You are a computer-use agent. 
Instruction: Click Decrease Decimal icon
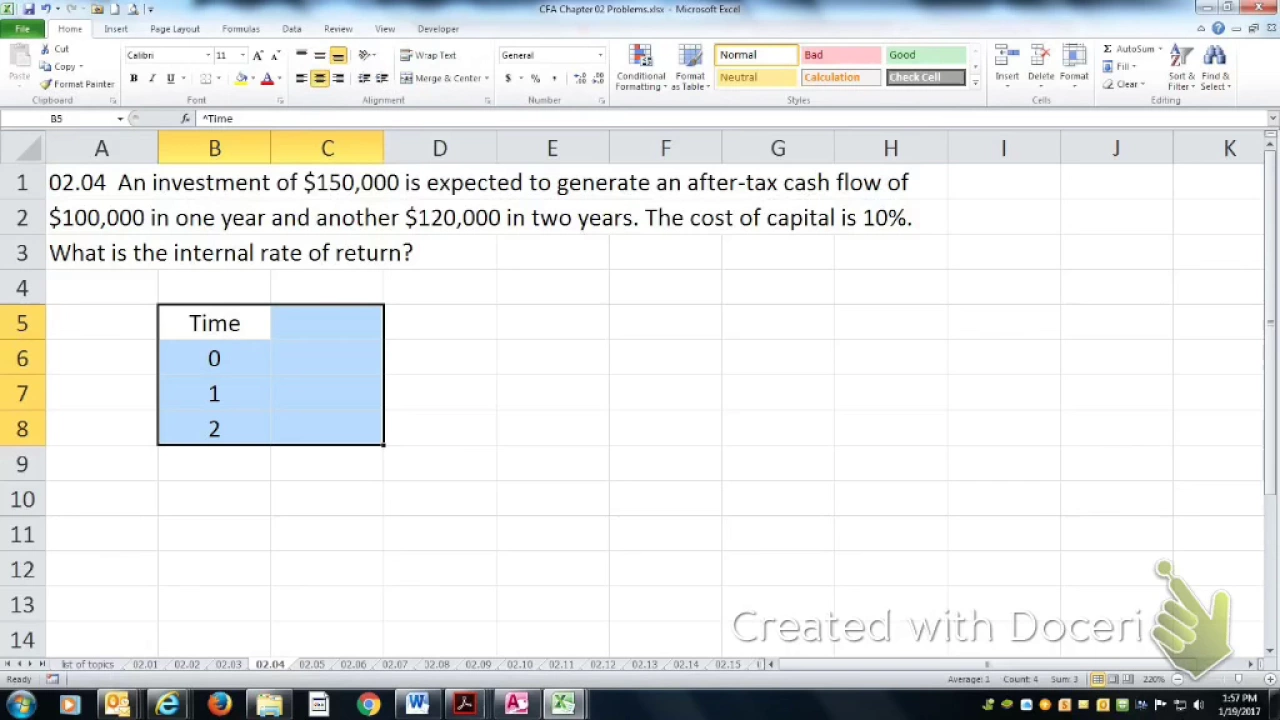[598, 78]
